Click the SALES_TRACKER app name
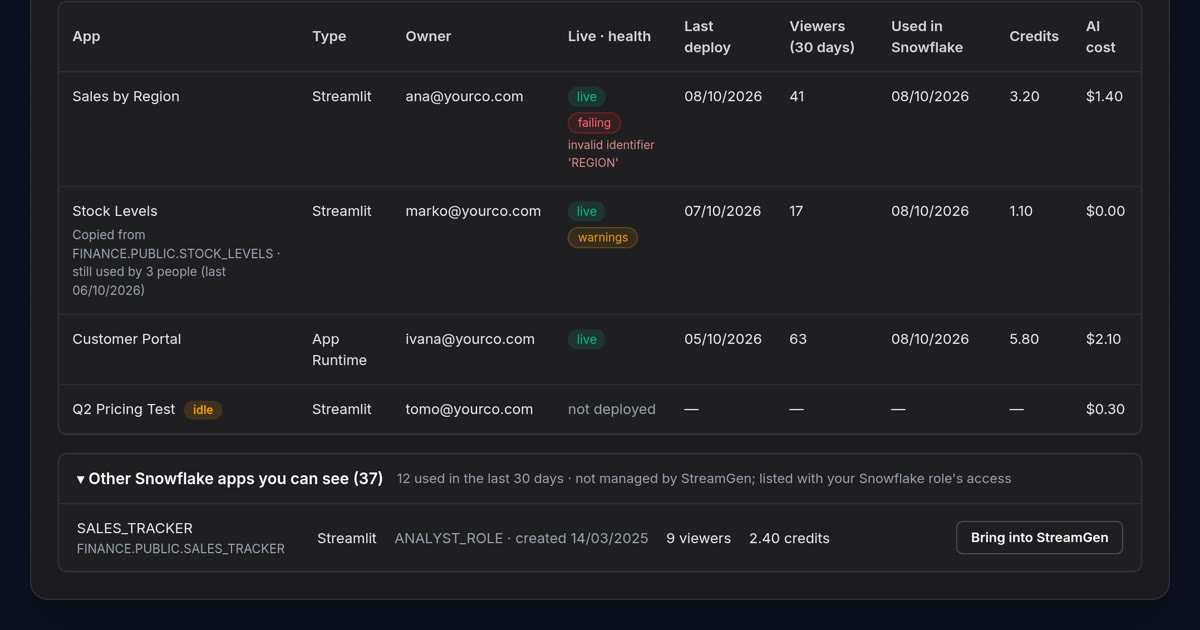Screen dimensions: 1200x630 (x=134, y=529)
